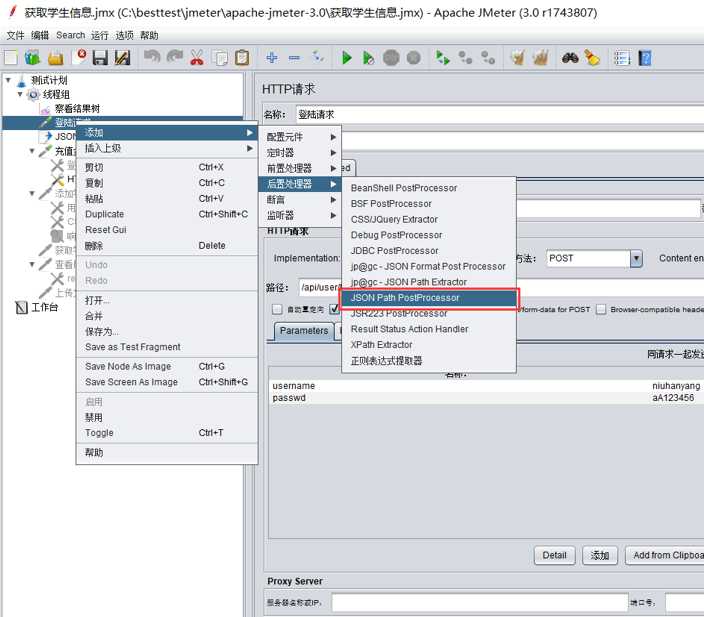The width and height of the screenshot is (704, 617).
Task: Click the Cut scissors icon
Action: point(197,58)
